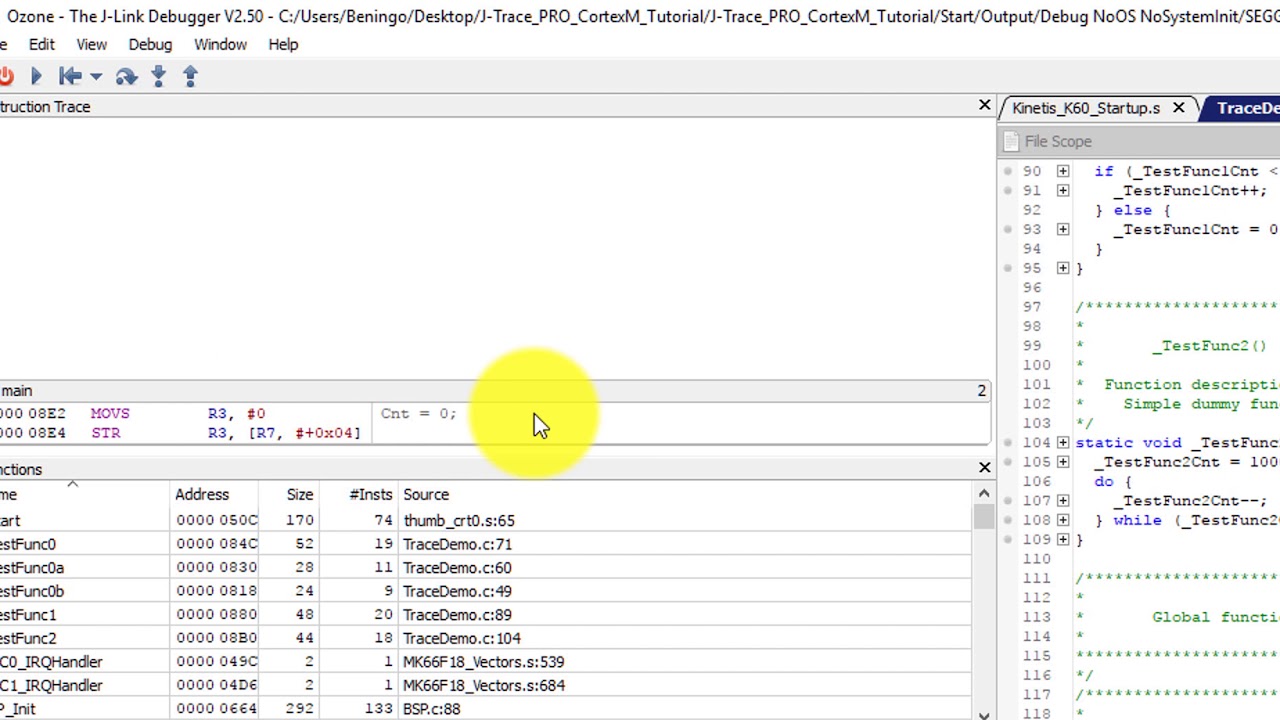The height and width of the screenshot is (720, 1280).
Task: Expand assembly for source line 93
Action: [1063, 229]
